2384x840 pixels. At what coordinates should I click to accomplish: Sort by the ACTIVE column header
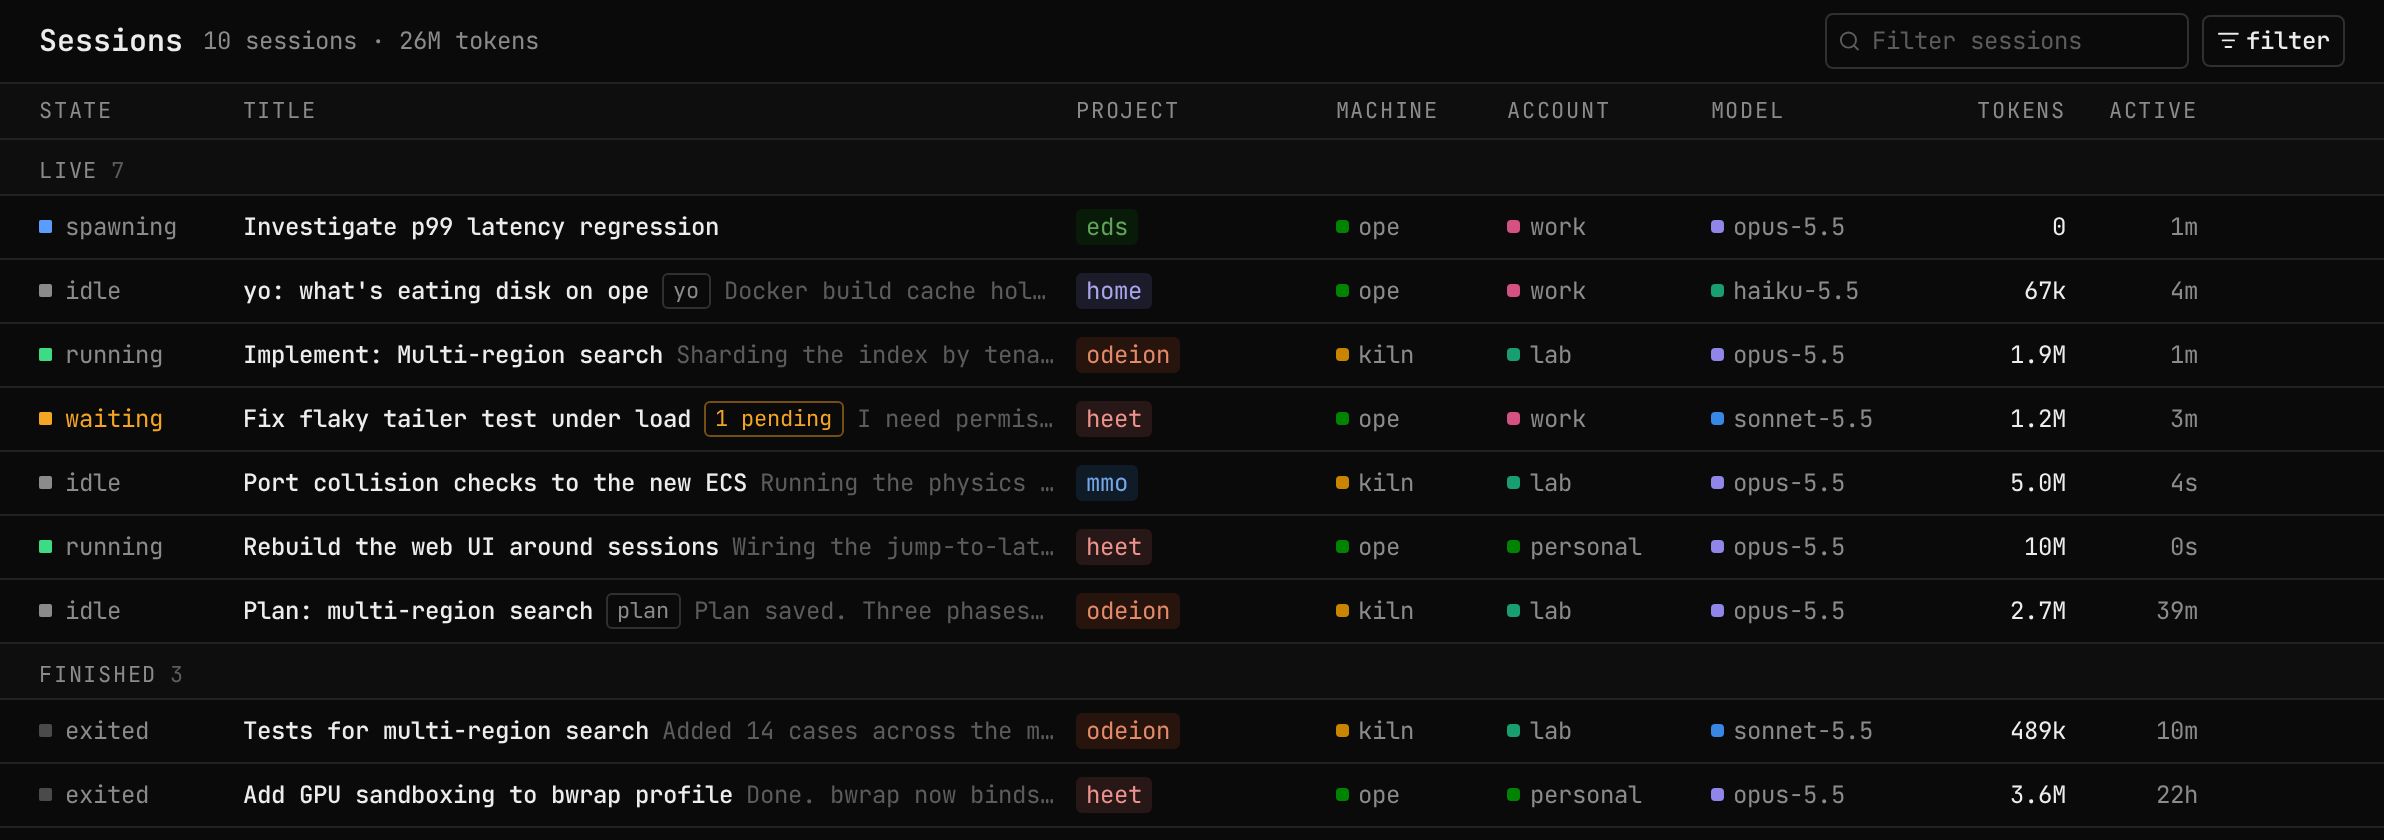2153,111
